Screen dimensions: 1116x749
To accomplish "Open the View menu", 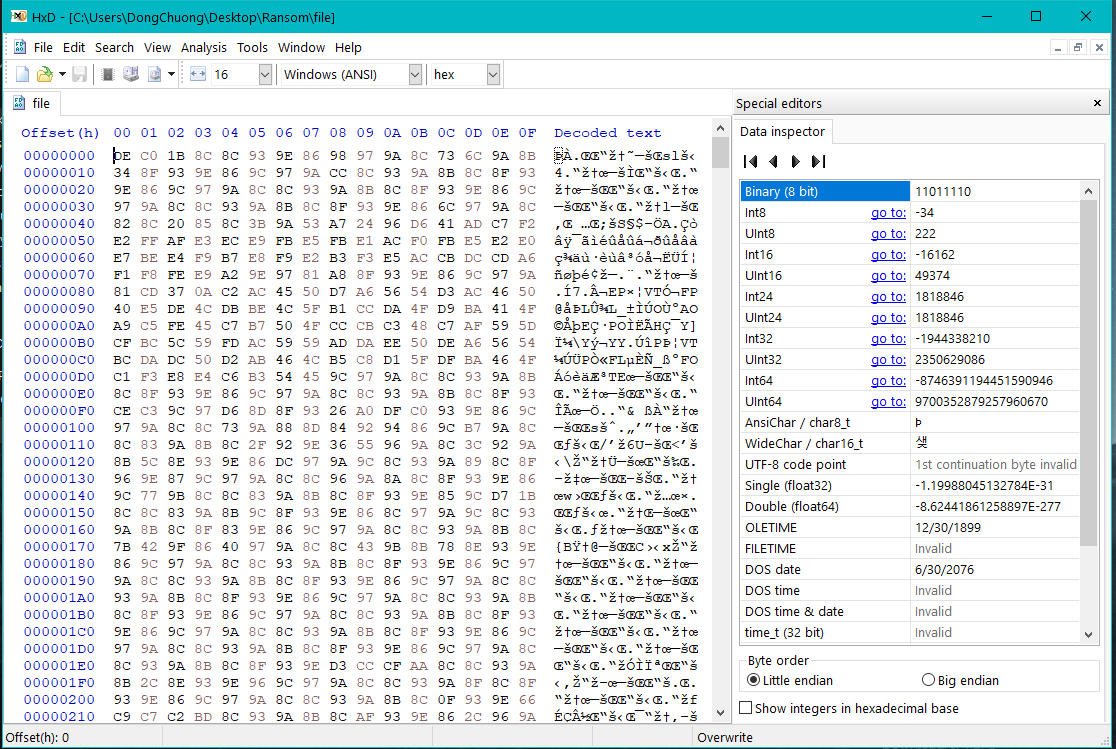I will pos(157,47).
